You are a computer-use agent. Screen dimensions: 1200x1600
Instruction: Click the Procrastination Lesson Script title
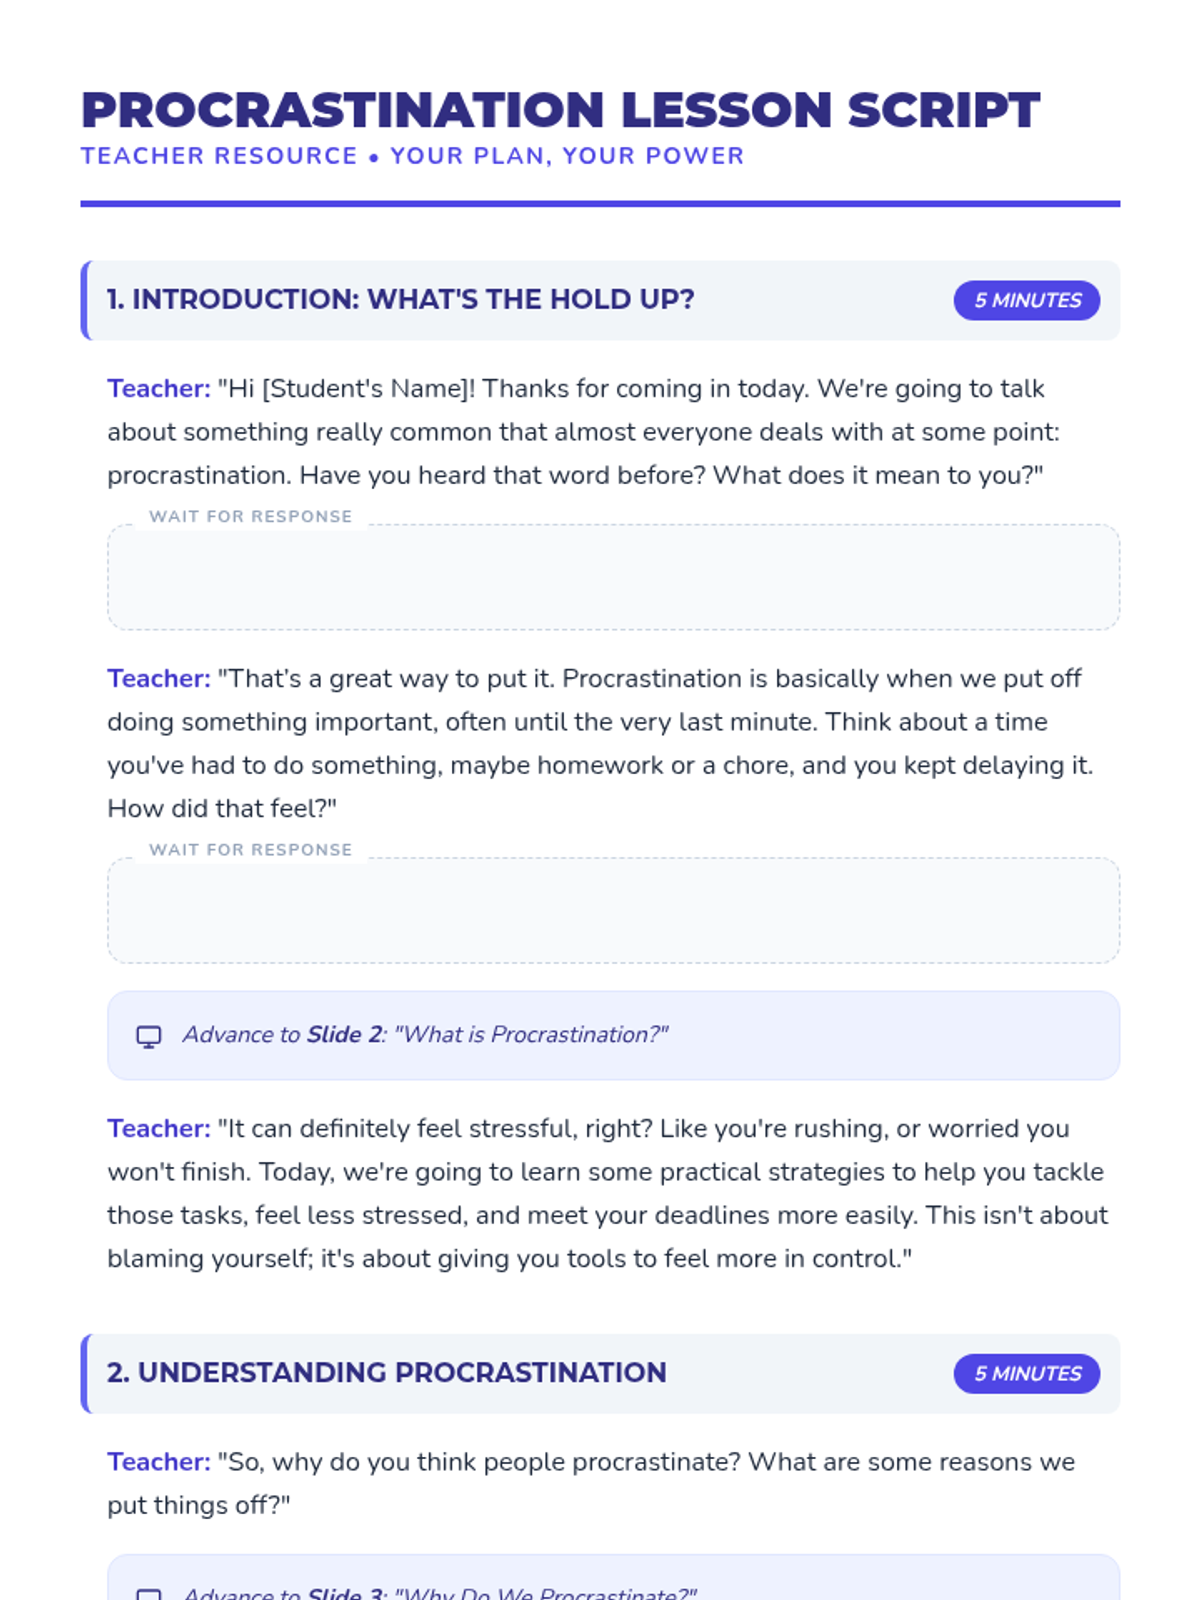click(x=560, y=110)
